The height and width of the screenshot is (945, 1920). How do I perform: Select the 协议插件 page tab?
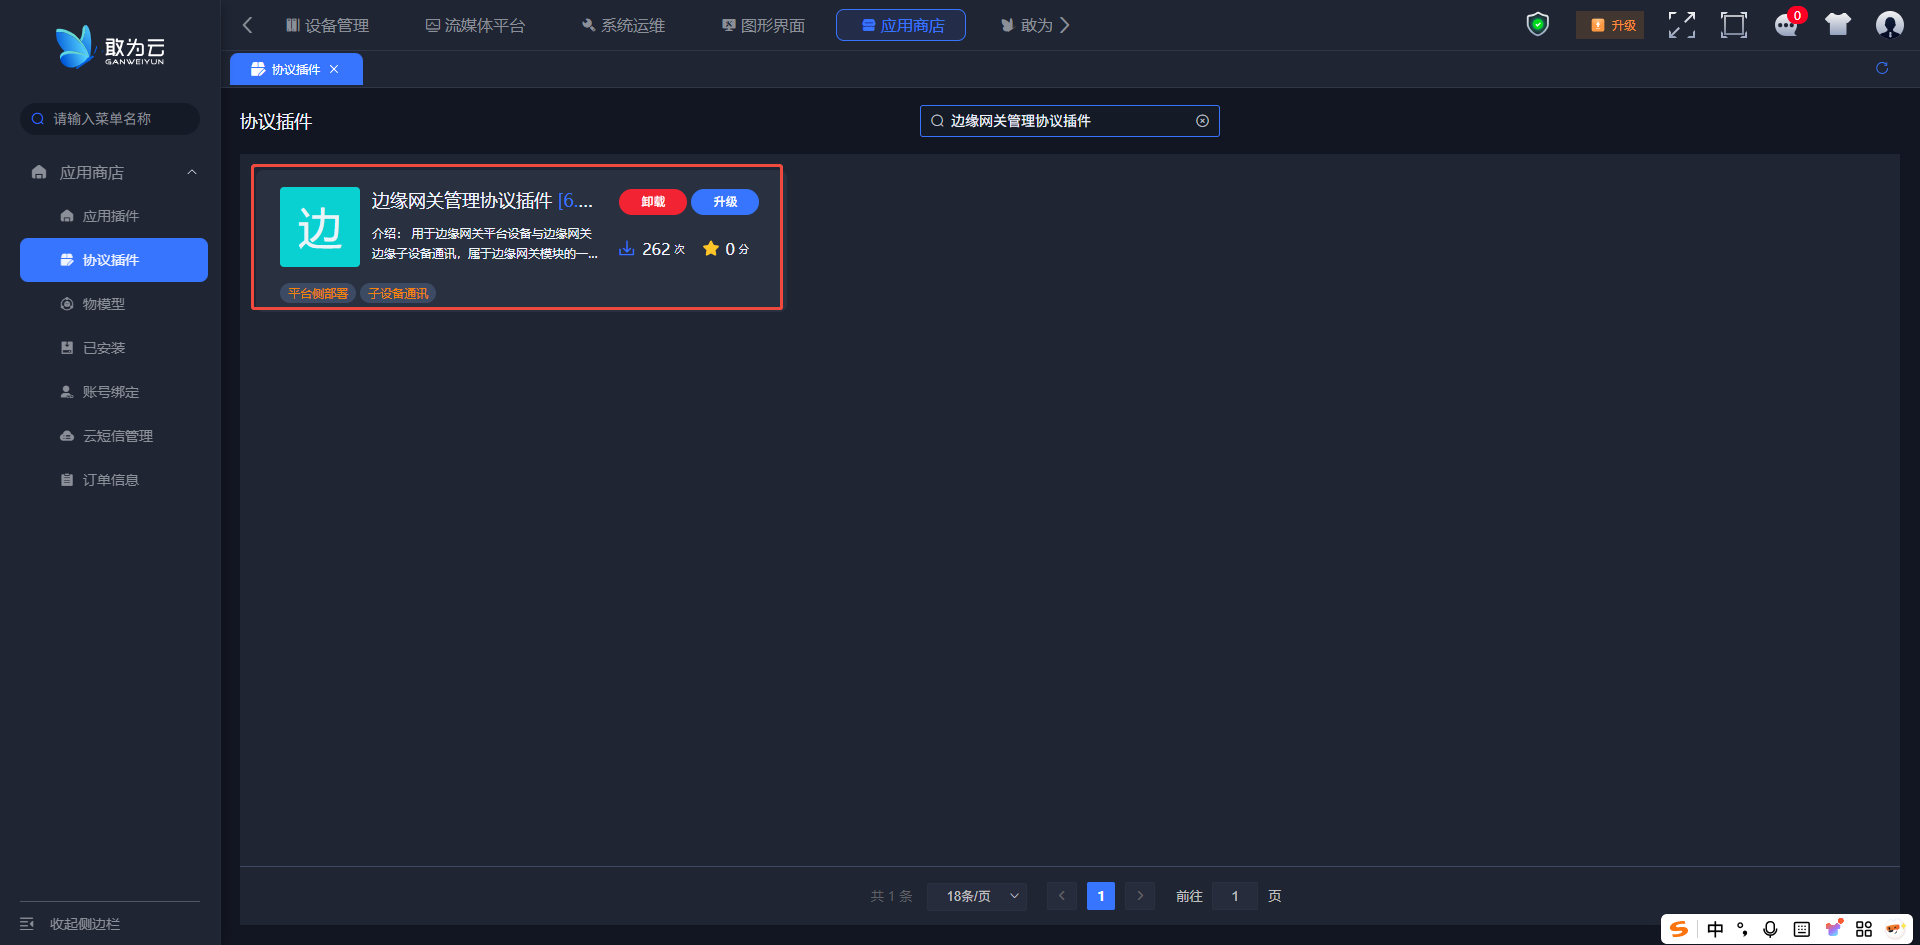click(x=296, y=69)
